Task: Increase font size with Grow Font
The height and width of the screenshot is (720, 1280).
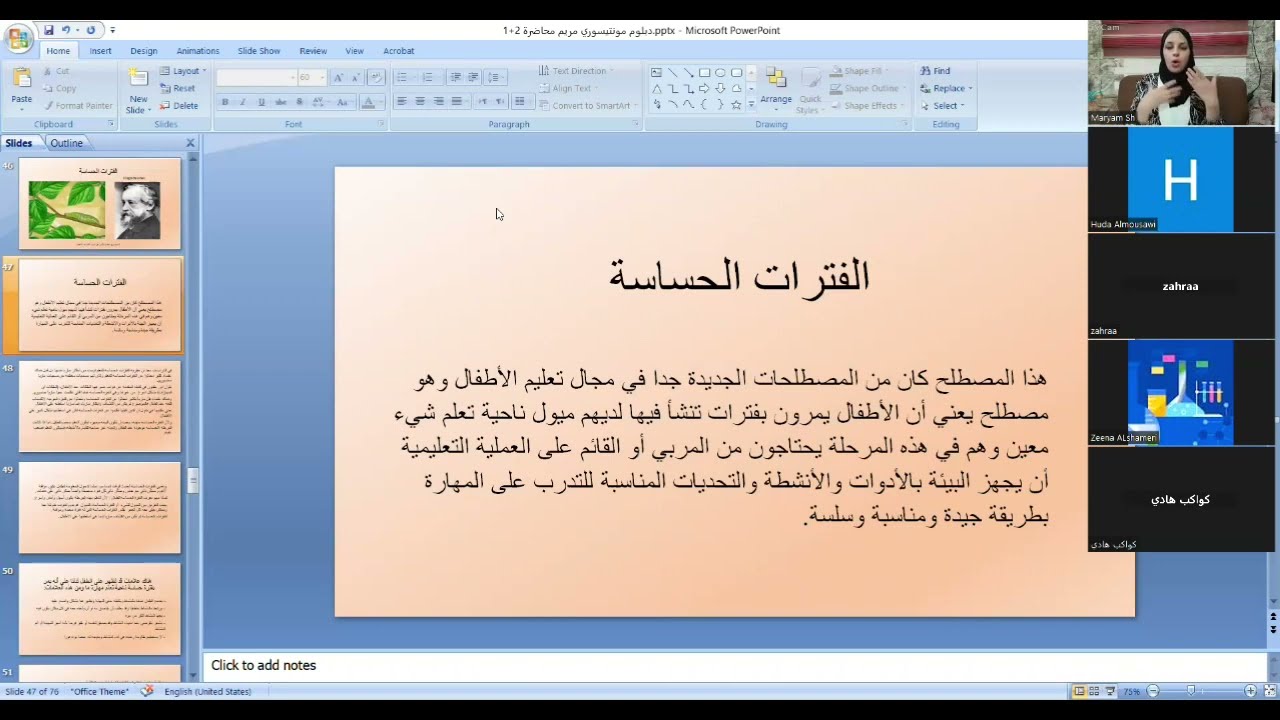Action: [x=338, y=77]
